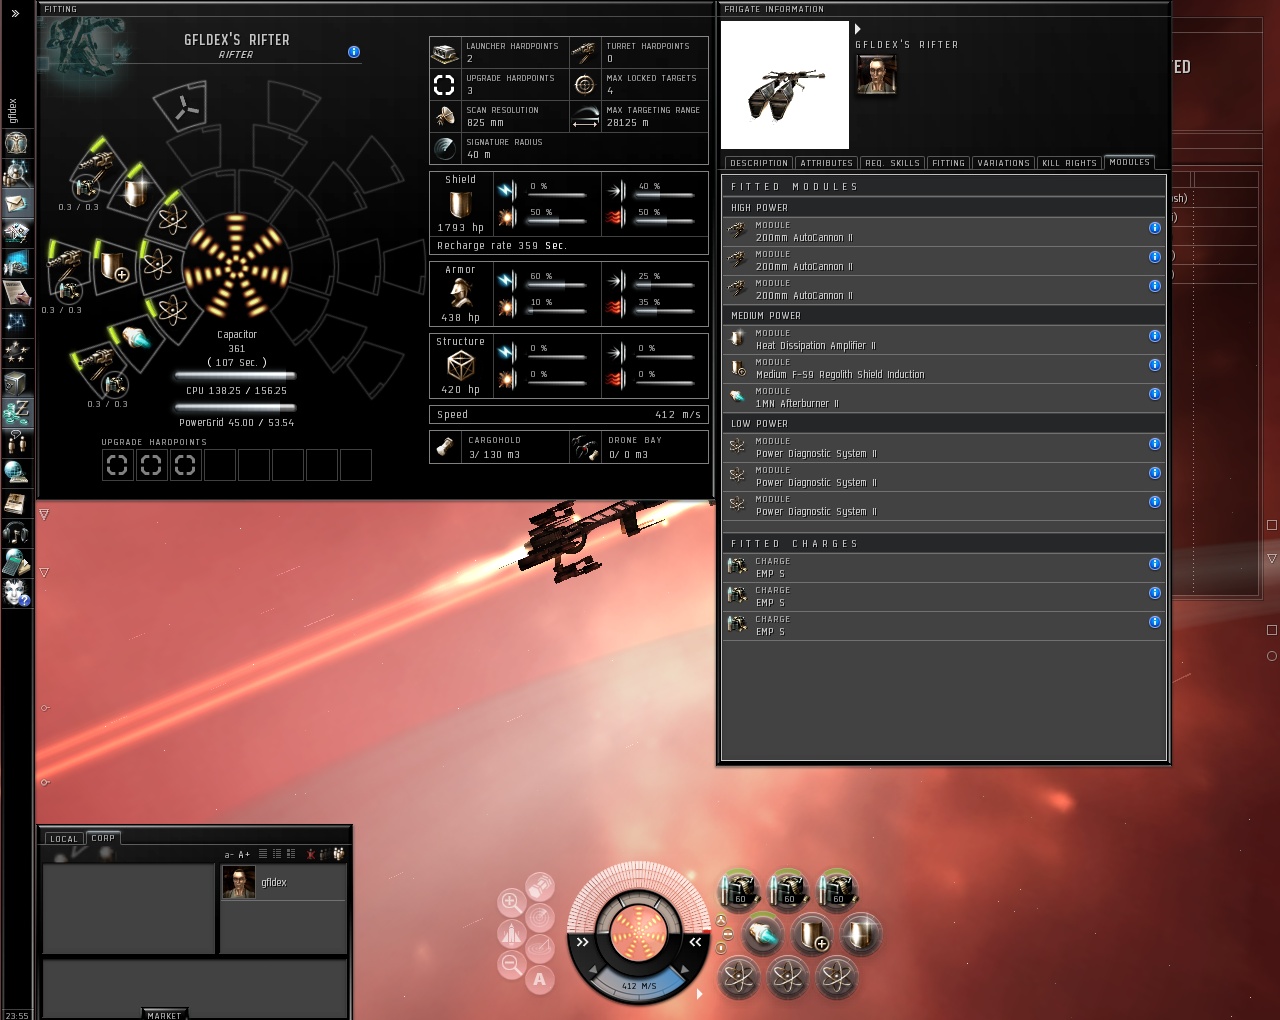Switch to the Attributes tab

[x=827, y=163]
